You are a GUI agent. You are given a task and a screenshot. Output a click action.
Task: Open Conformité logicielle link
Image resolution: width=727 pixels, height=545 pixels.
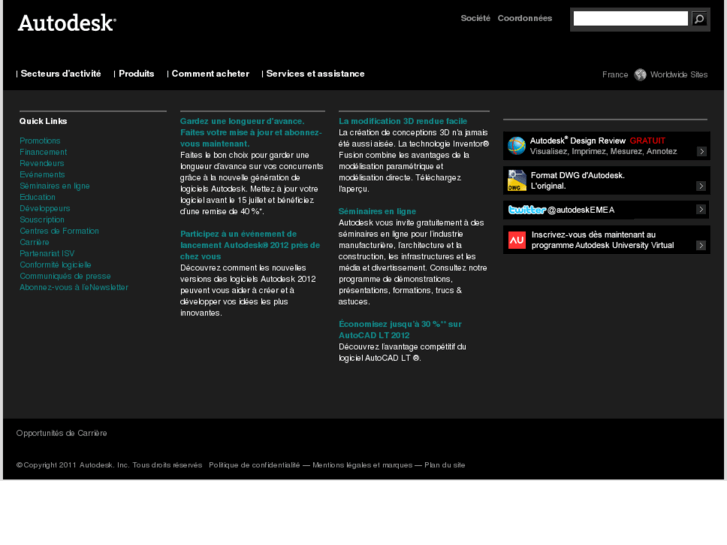(55, 265)
